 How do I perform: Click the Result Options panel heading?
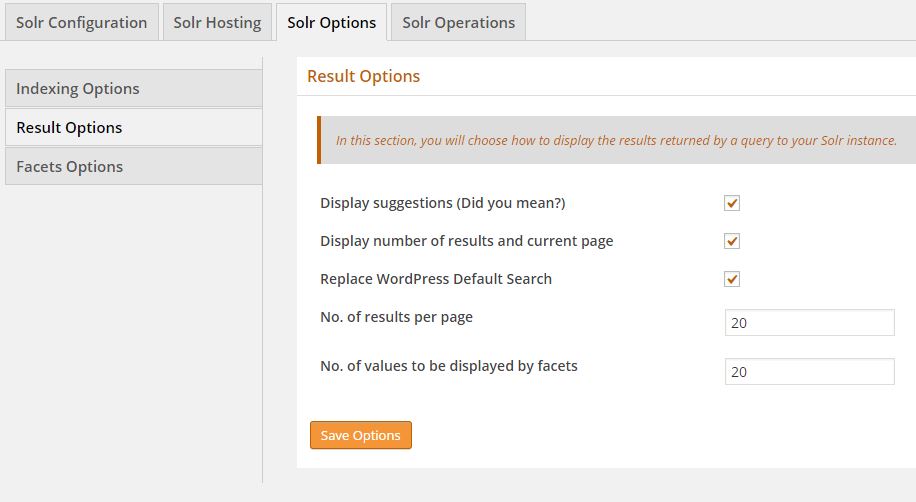pyautogui.click(x=363, y=76)
